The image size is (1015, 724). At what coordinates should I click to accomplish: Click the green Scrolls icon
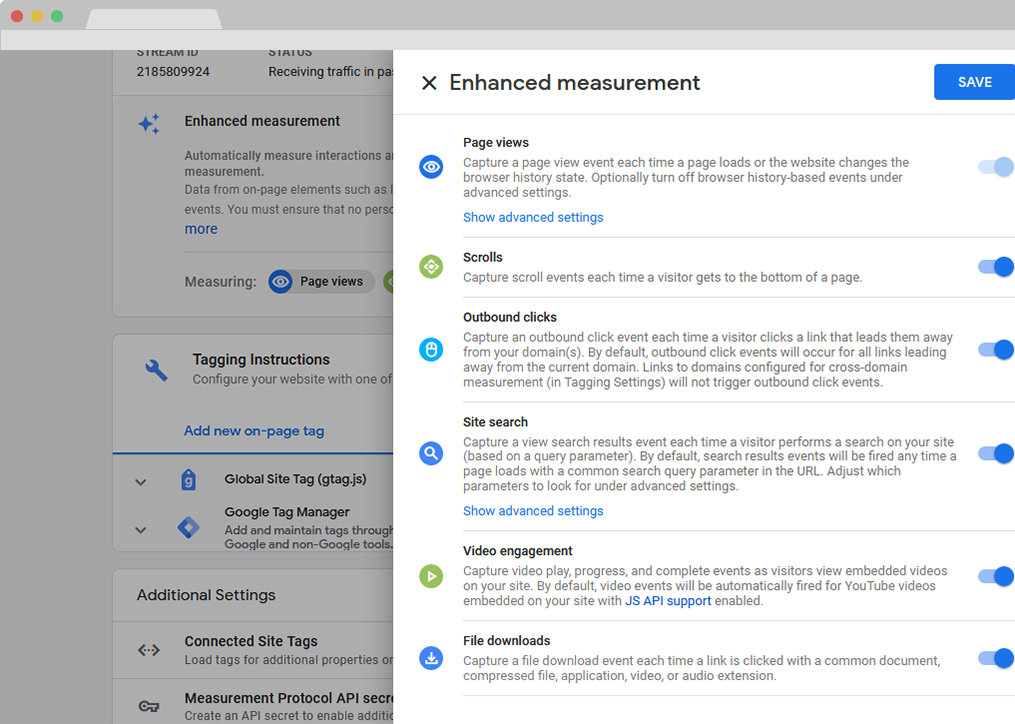[431, 267]
